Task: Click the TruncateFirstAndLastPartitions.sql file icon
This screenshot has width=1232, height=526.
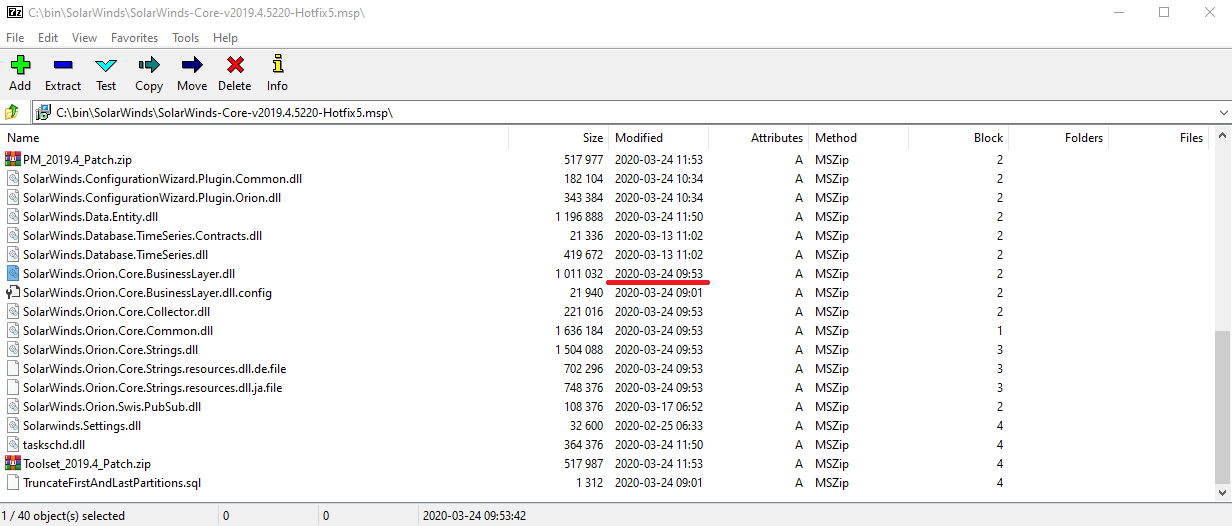Action: [x=13, y=482]
